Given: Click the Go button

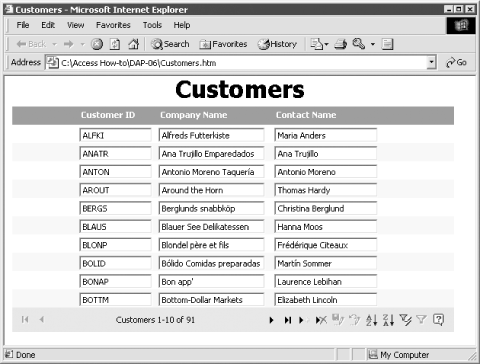Looking at the screenshot, I should 457,62.
